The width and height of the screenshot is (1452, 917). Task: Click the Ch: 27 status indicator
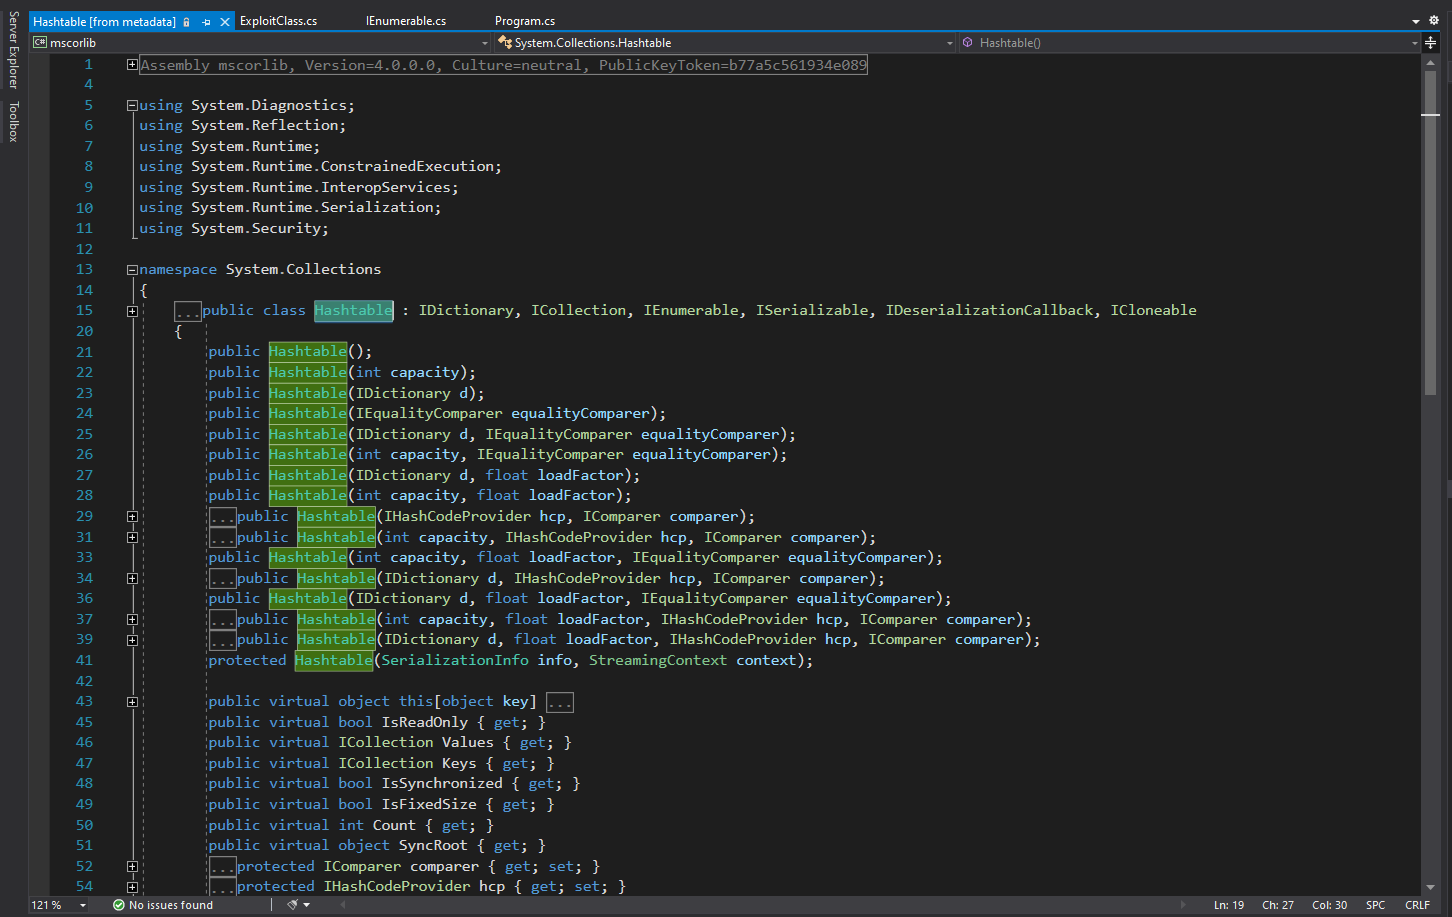(1278, 905)
